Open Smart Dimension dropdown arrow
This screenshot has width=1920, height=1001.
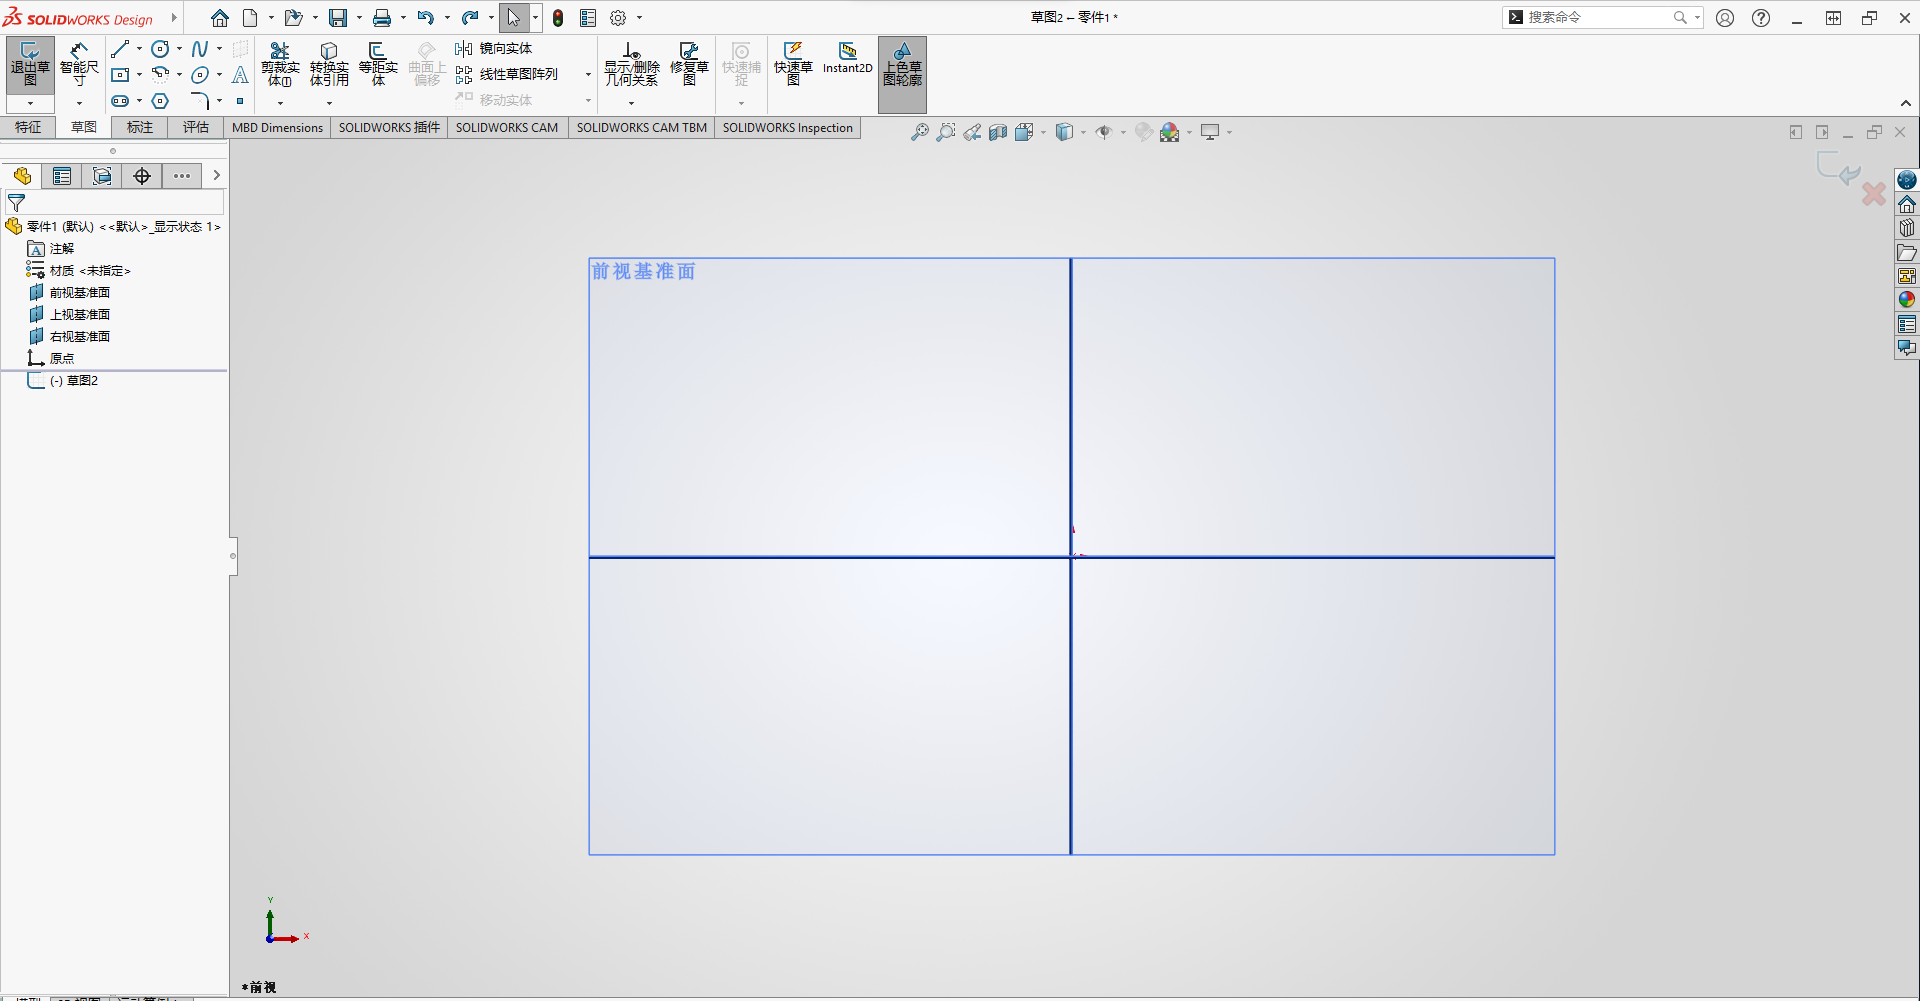[x=79, y=103]
